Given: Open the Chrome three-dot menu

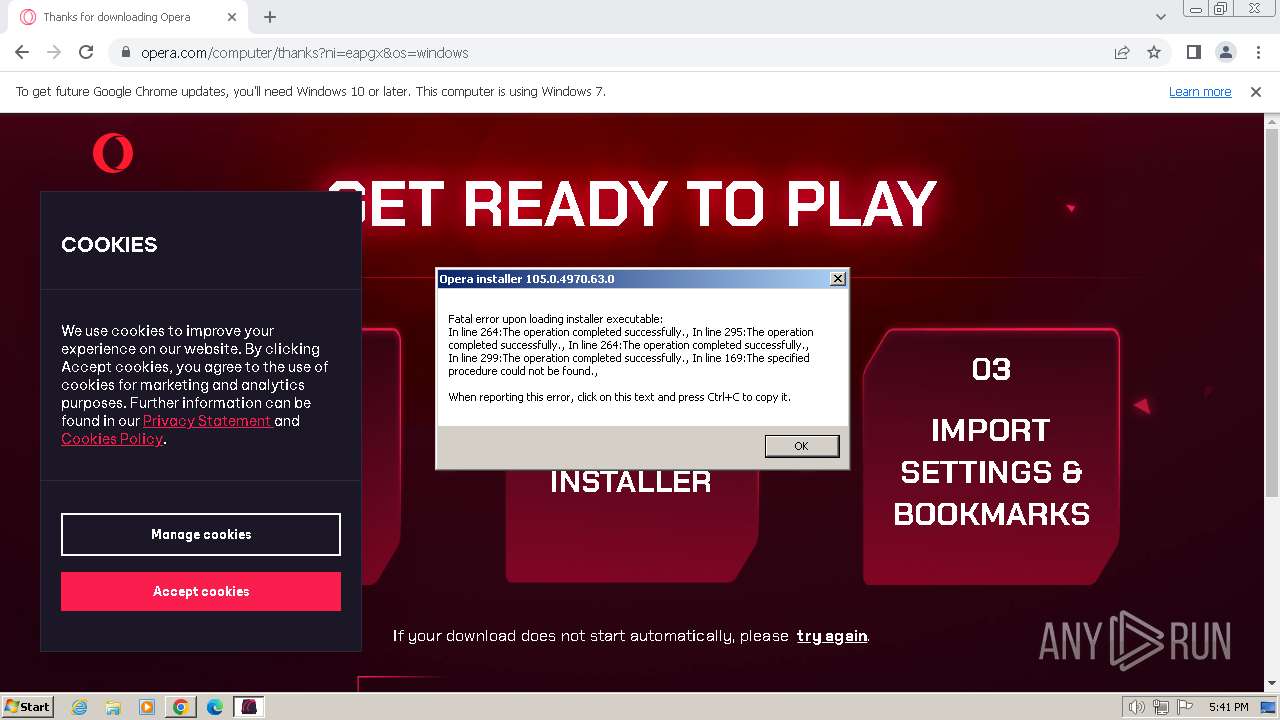Looking at the screenshot, I should (1258, 52).
